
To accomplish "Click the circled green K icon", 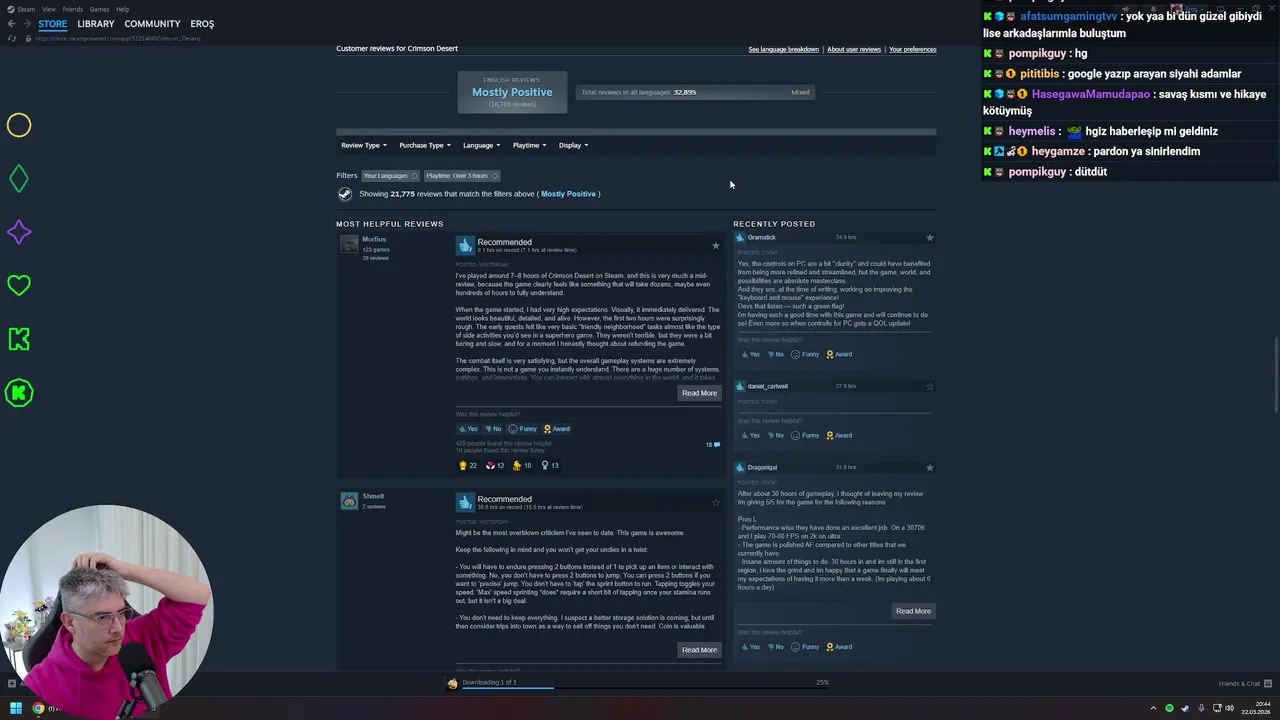I will click(19, 393).
